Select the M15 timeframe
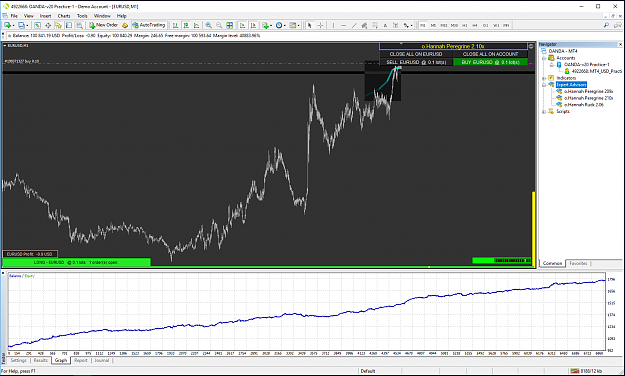The height and width of the screenshot is (376, 625). [x=444, y=25]
